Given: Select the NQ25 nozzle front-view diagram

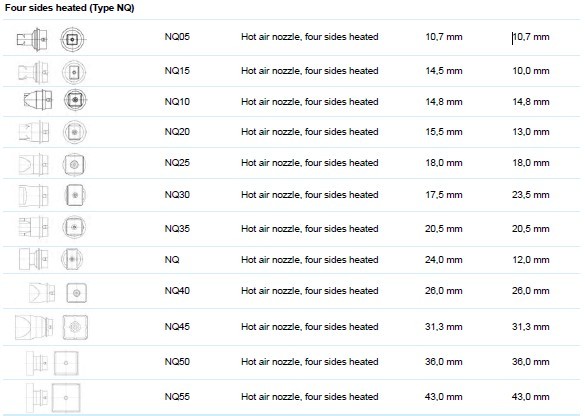Looking at the screenshot, I should pos(74,164).
